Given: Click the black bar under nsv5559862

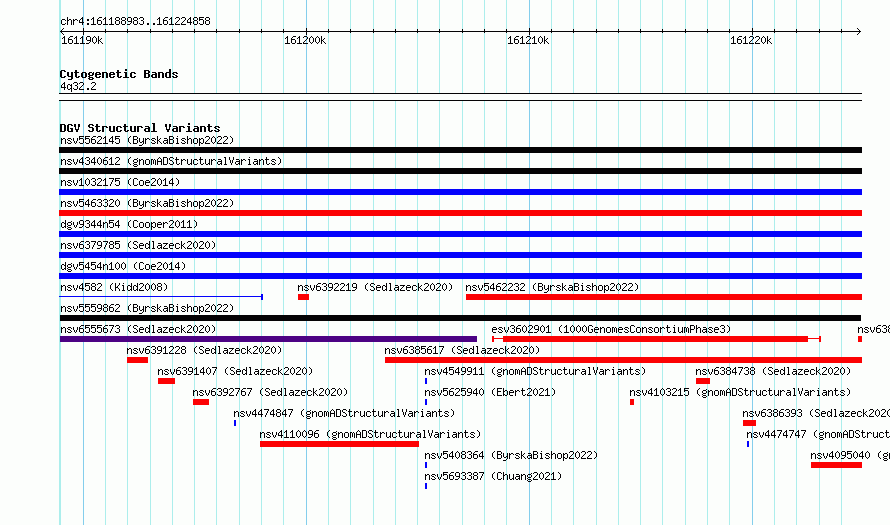Looking at the screenshot, I should [x=460, y=318].
